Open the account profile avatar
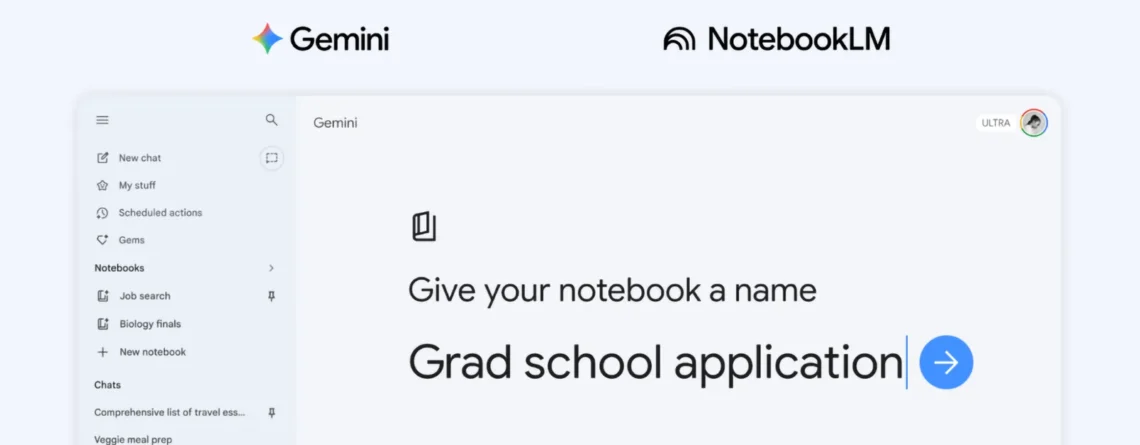This screenshot has width=1140, height=445. (1034, 123)
